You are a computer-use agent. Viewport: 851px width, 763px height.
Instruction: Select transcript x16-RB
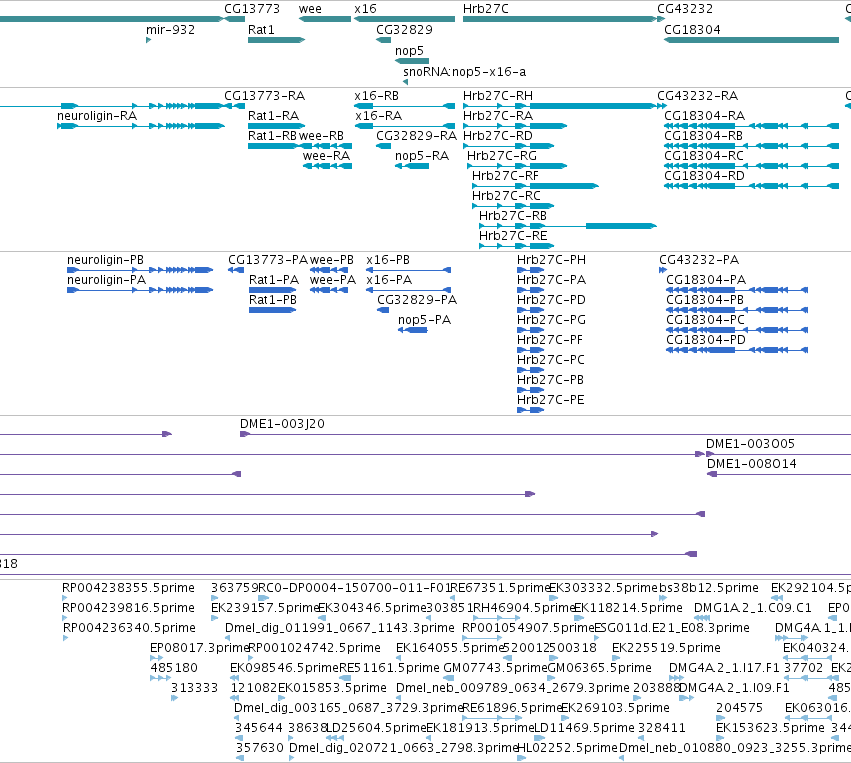377,96
